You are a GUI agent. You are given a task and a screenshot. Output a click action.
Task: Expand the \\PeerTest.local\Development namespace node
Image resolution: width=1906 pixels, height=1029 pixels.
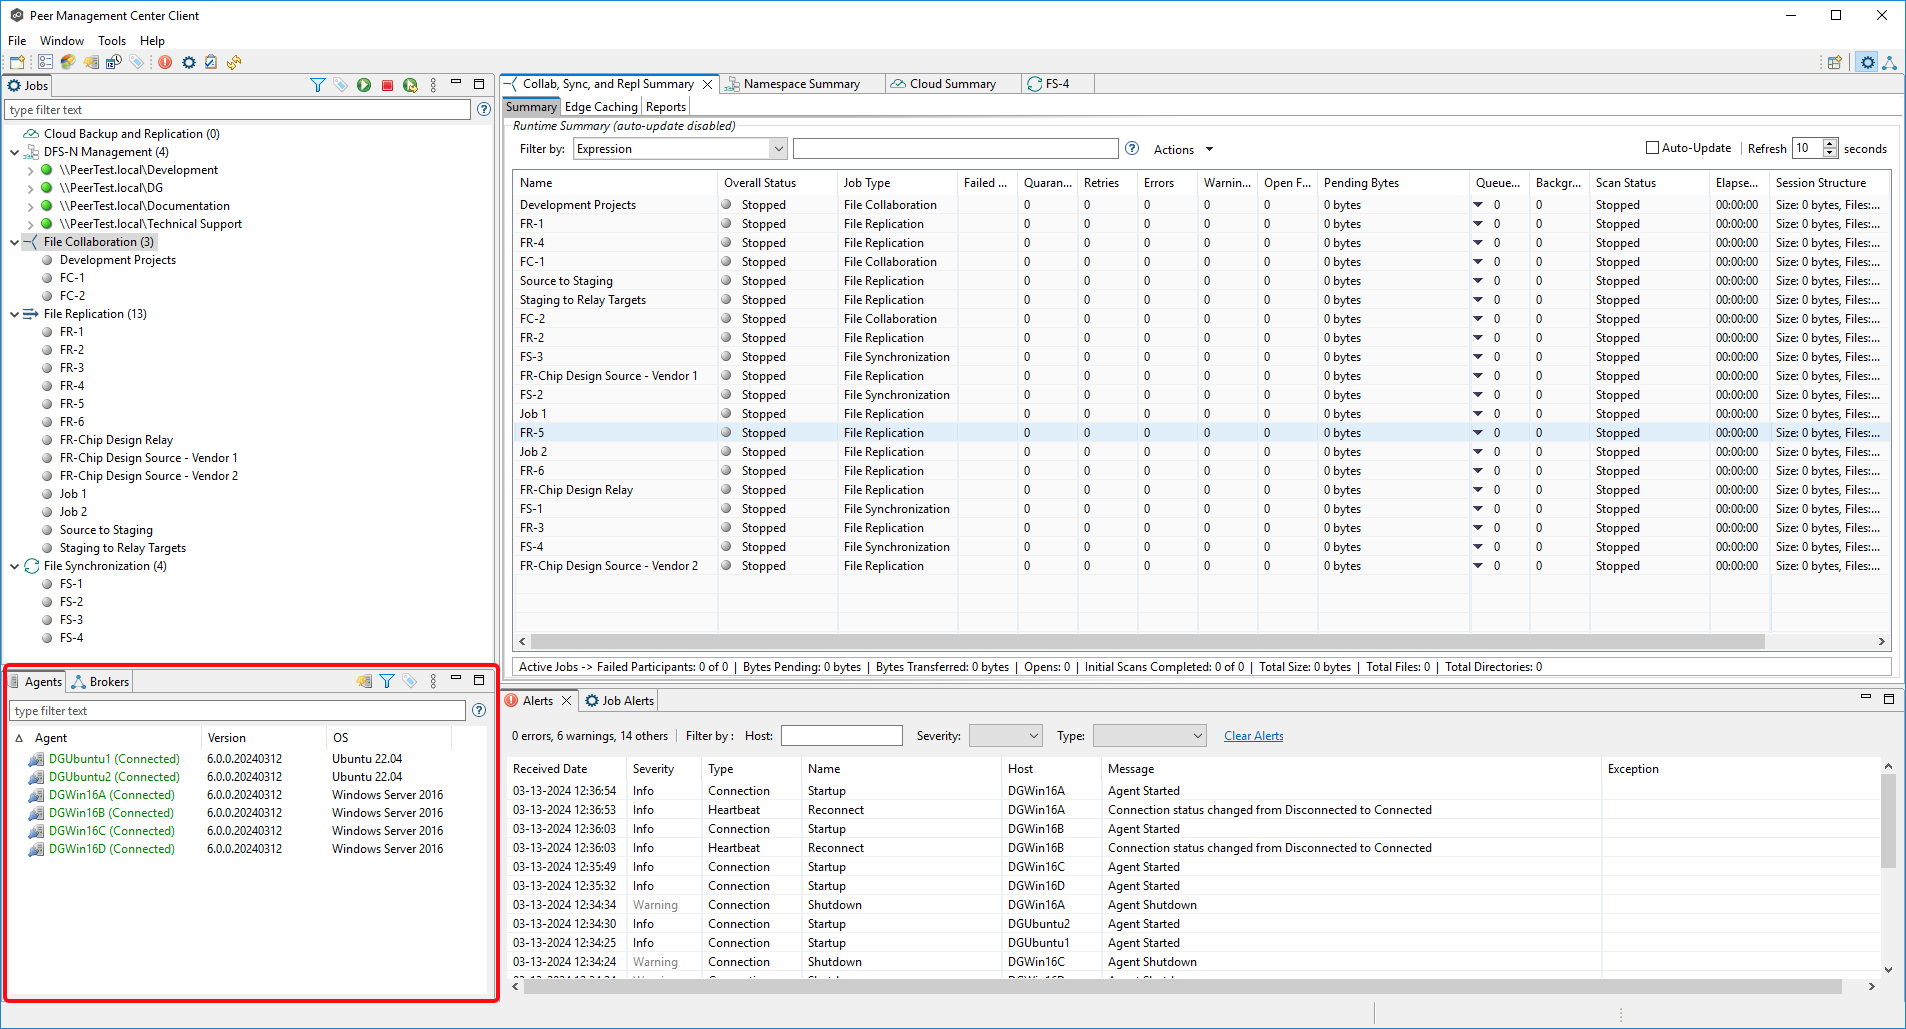tap(30, 171)
